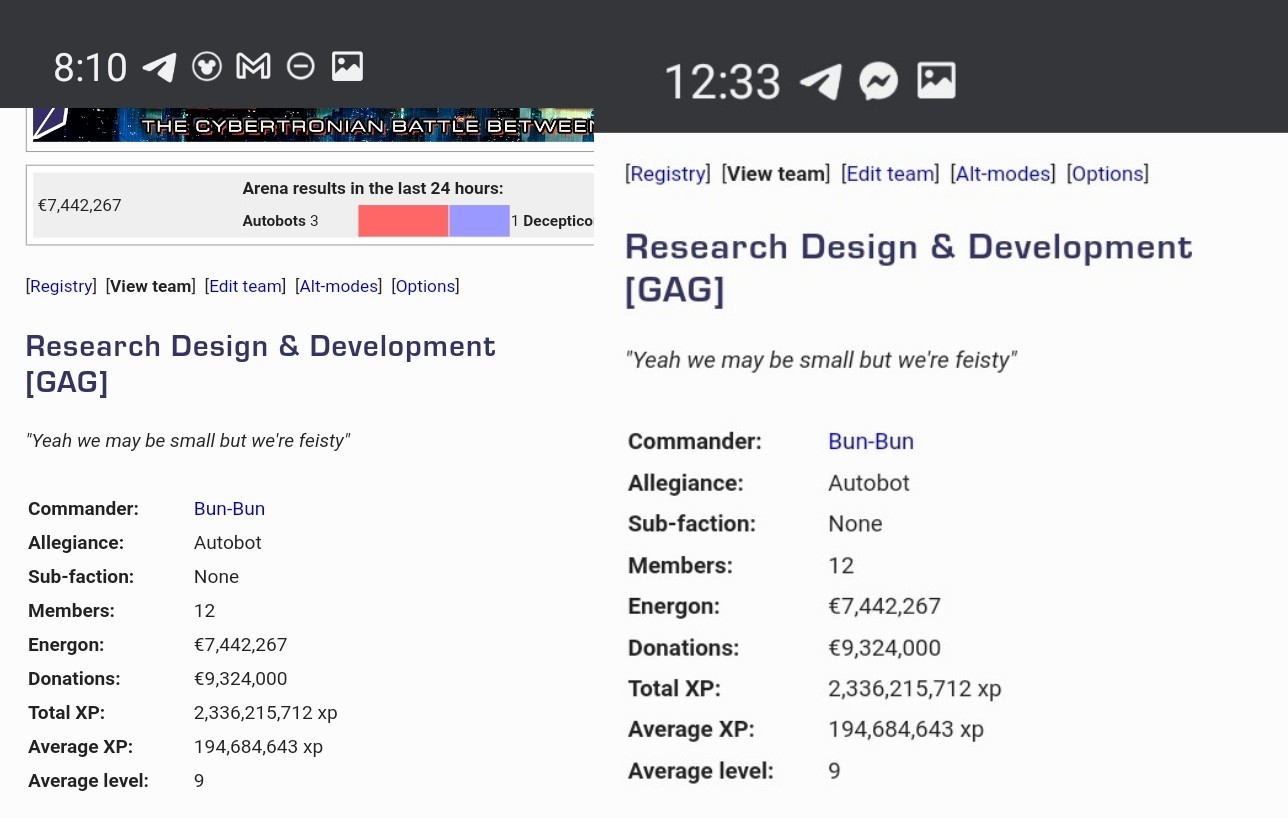Viewport: 1288px width, 818px height.
Task: Open Registry link under the 12:33 status bar
Action: (x=667, y=174)
